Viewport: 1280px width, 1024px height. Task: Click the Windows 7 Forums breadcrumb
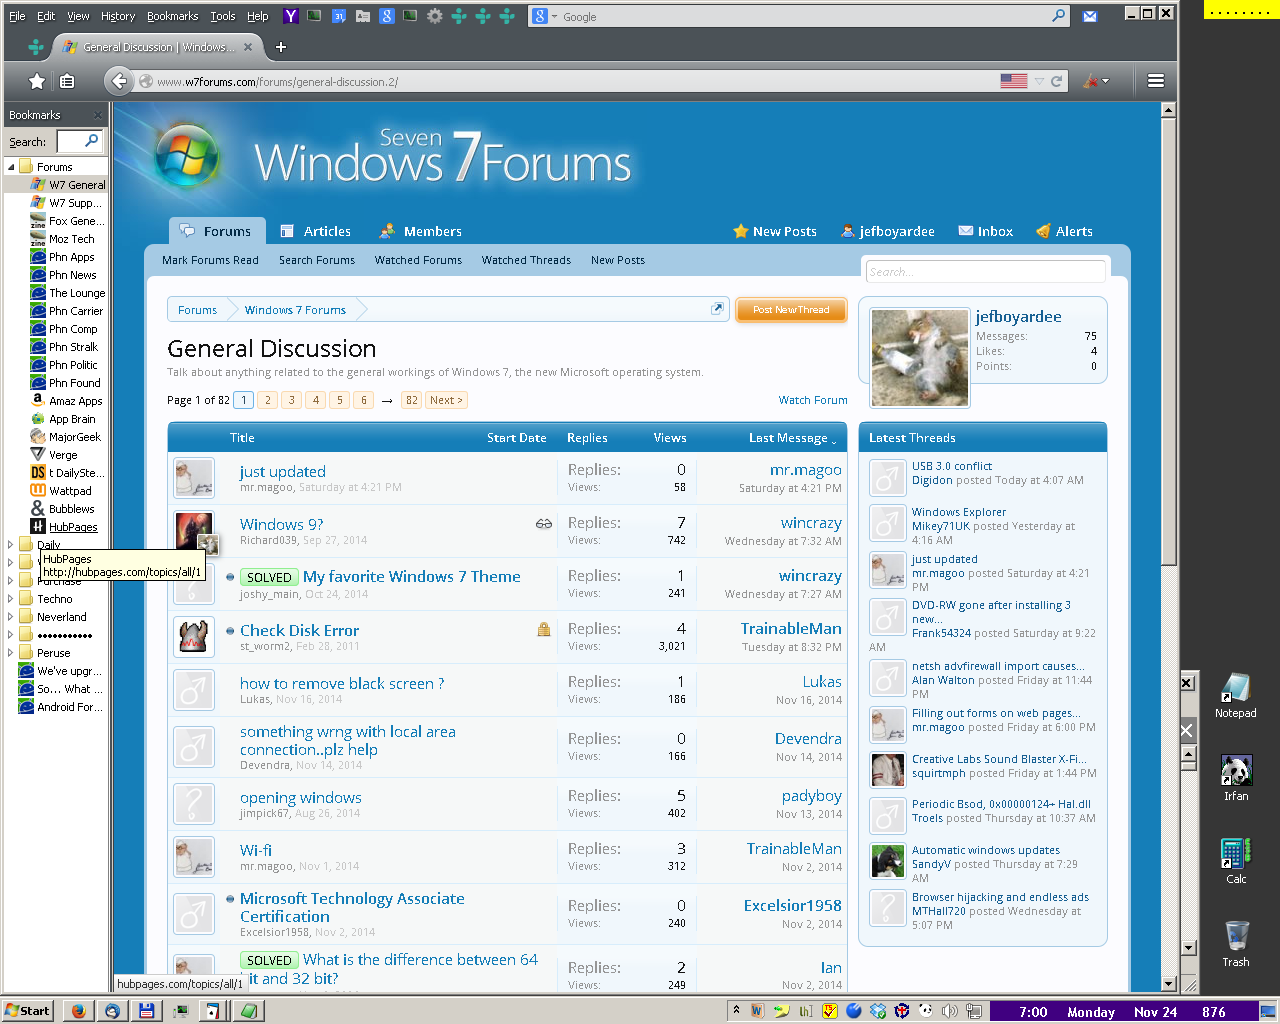pyautogui.click(x=295, y=310)
